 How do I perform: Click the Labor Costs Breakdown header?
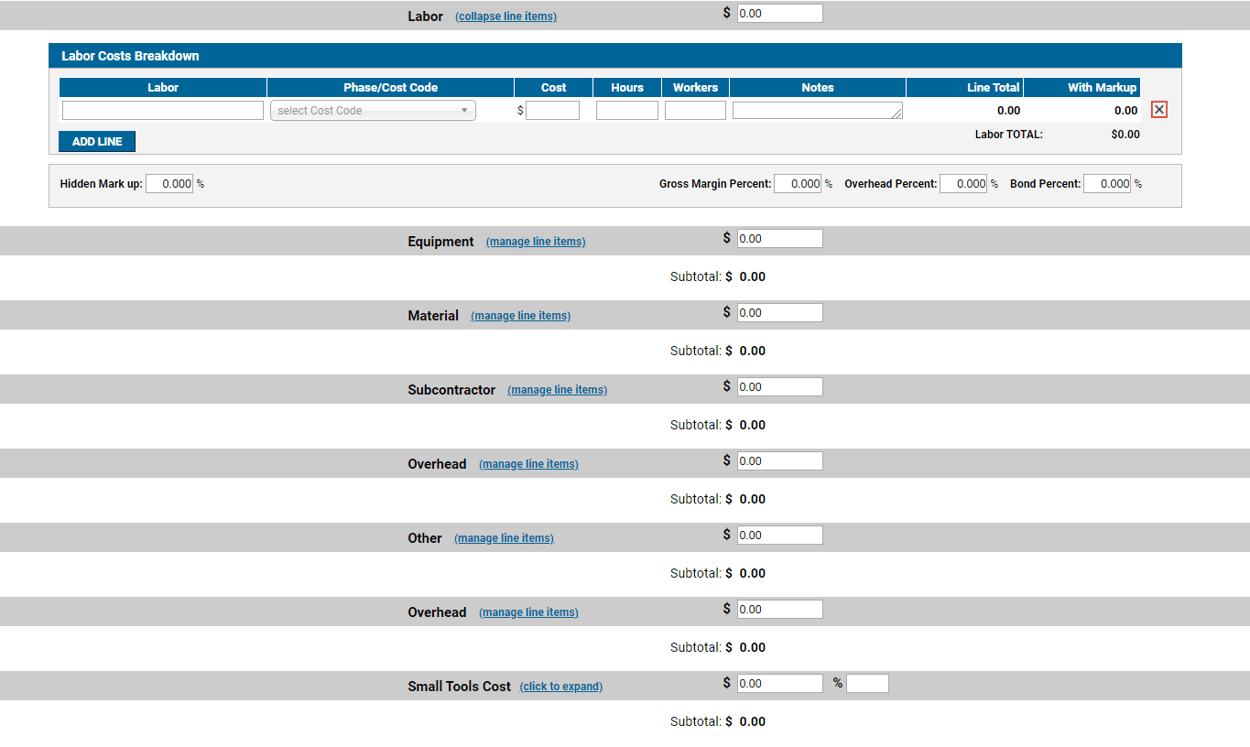tap(615, 56)
